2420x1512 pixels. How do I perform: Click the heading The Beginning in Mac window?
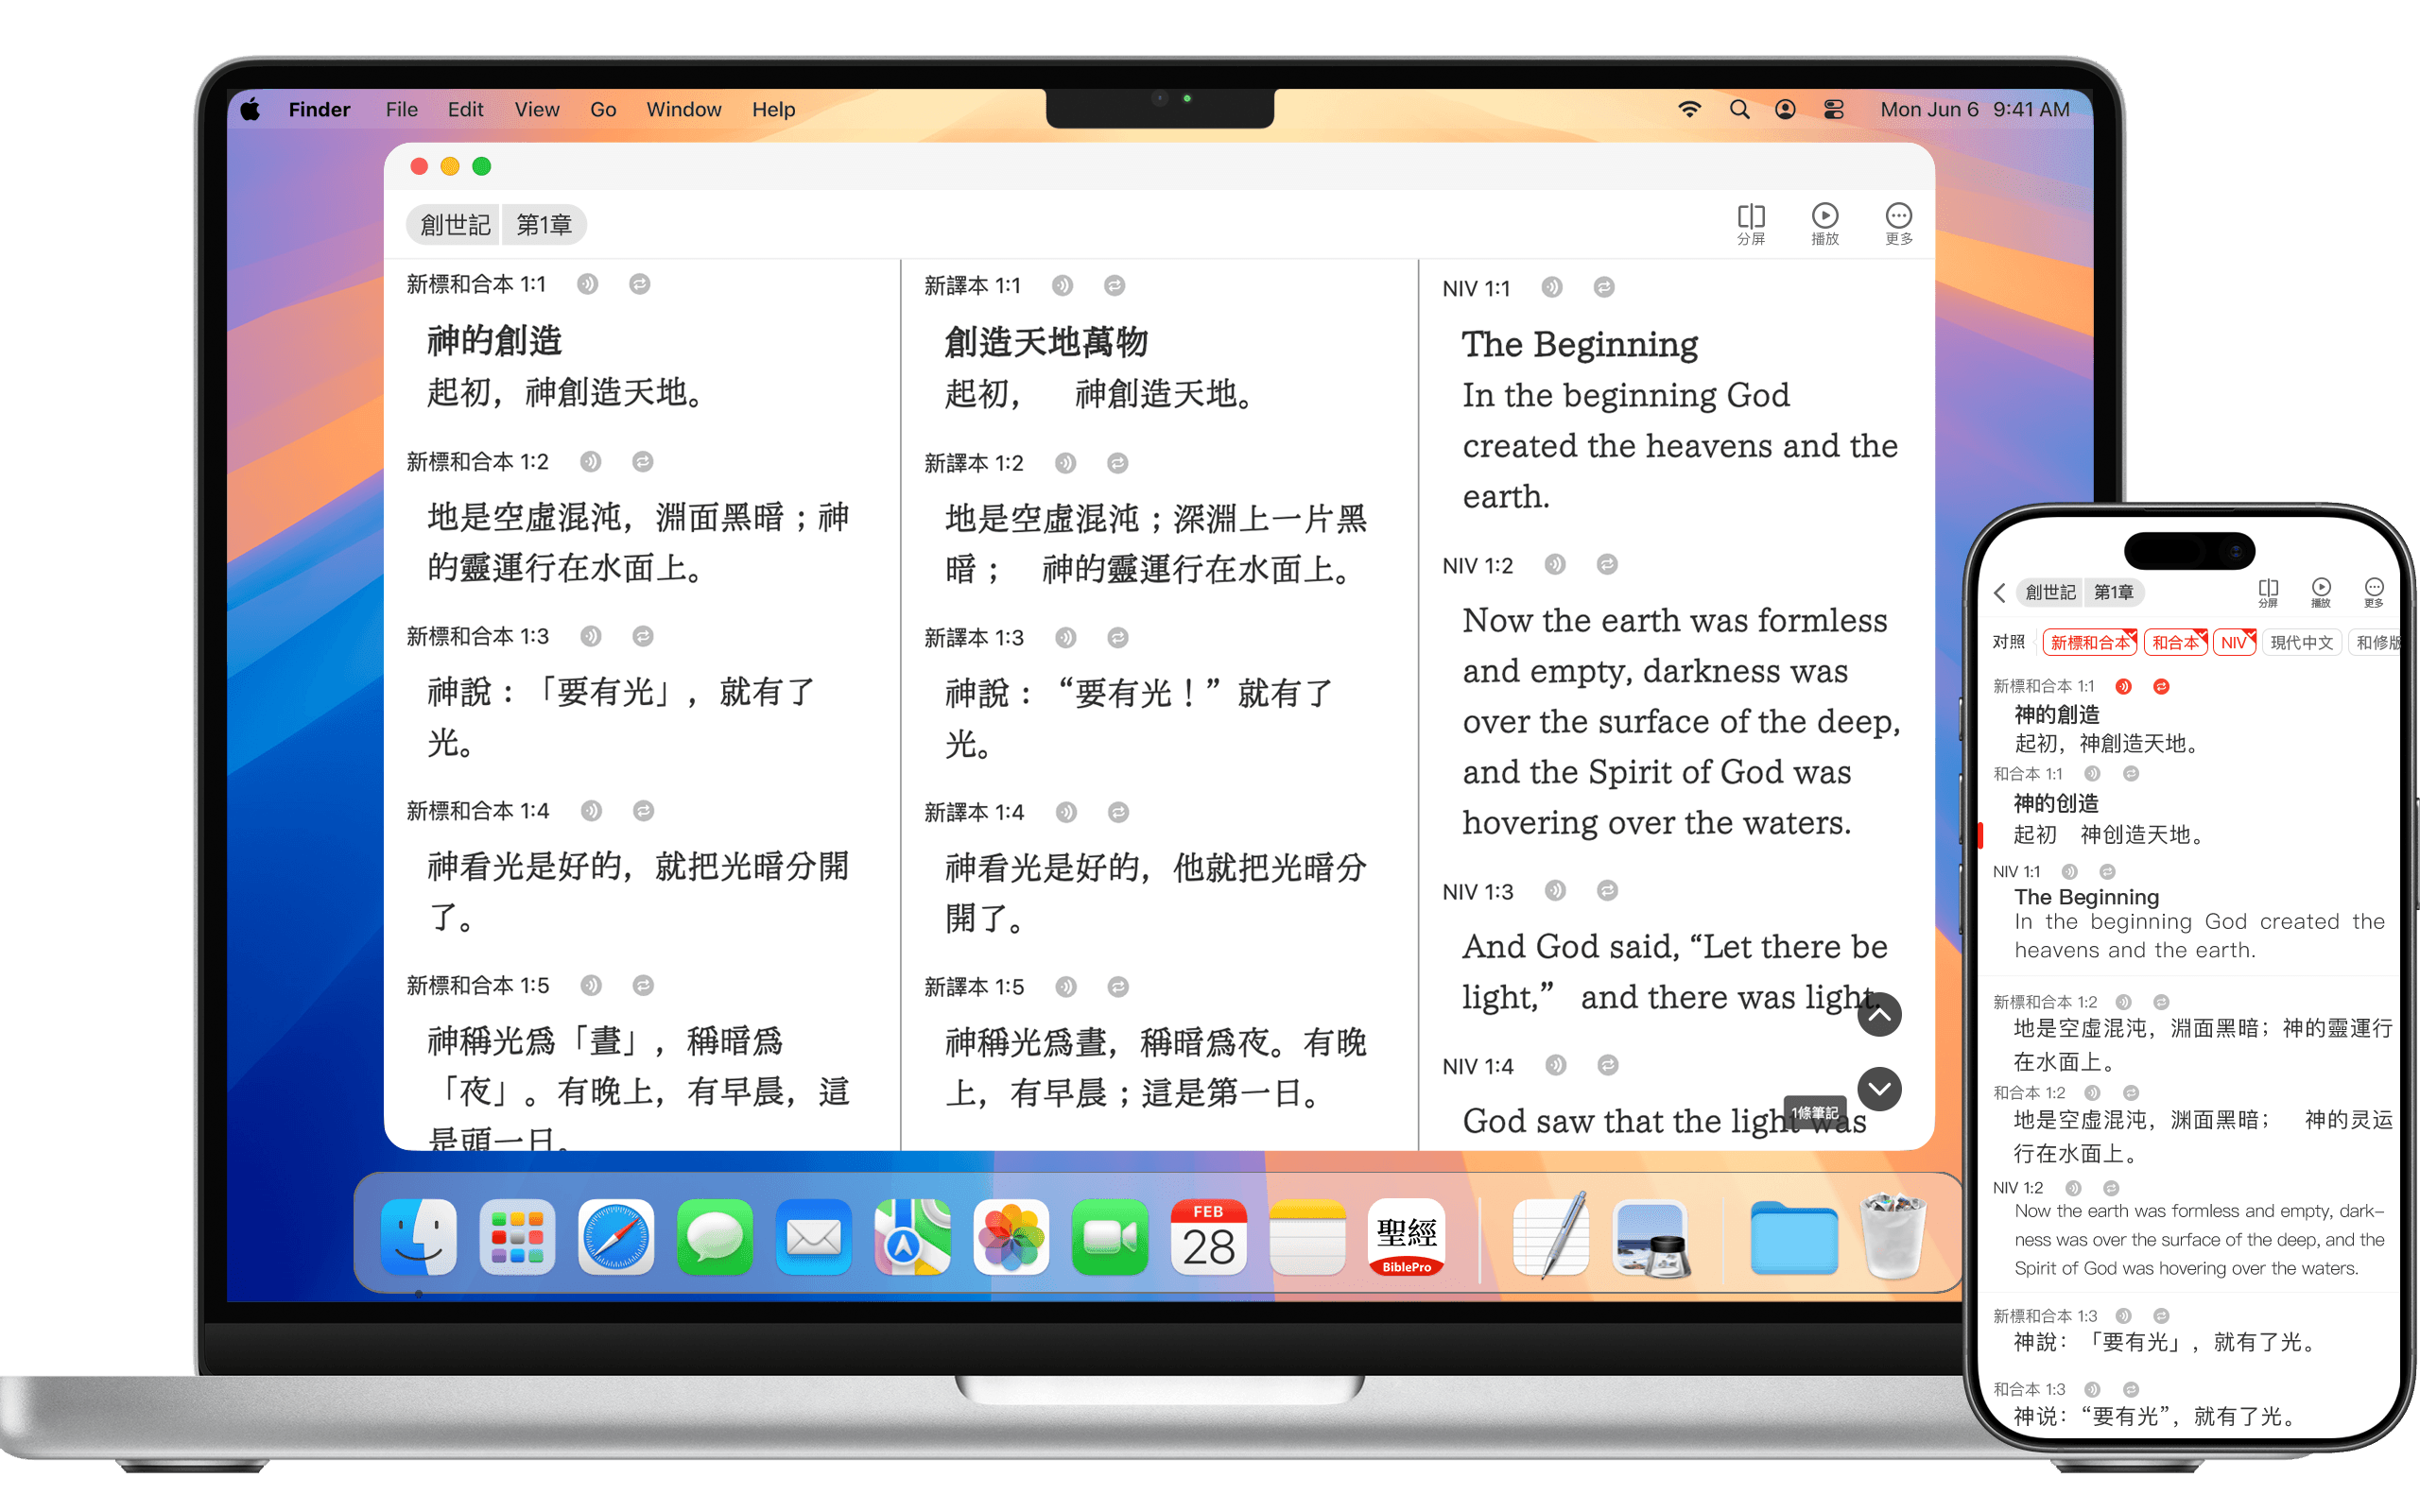point(1579,345)
